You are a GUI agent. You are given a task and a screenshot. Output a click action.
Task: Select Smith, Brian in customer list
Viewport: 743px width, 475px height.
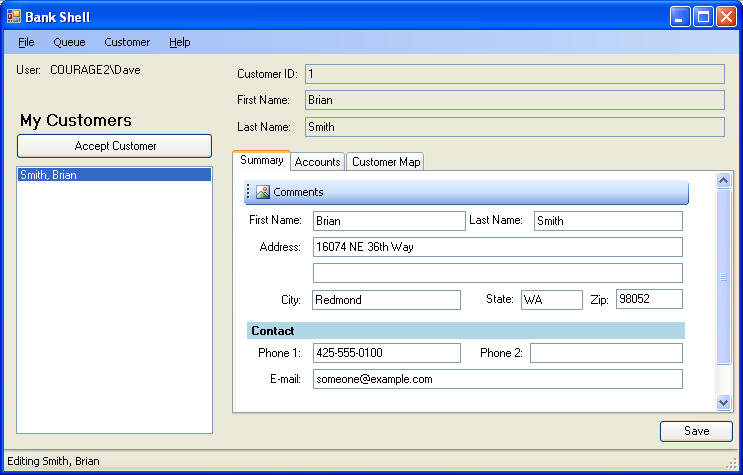pyautogui.click(x=114, y=175)
